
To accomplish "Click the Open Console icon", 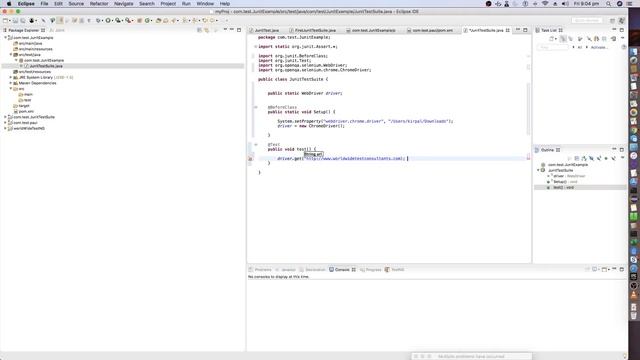I will coord(604,269).
